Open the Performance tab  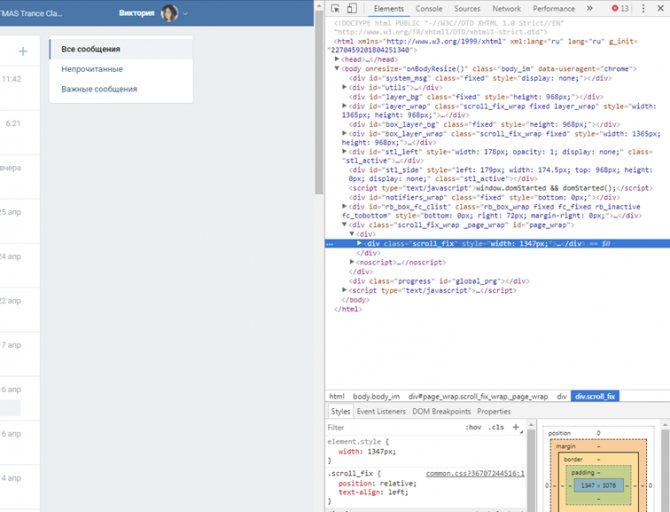click(553, 9)
